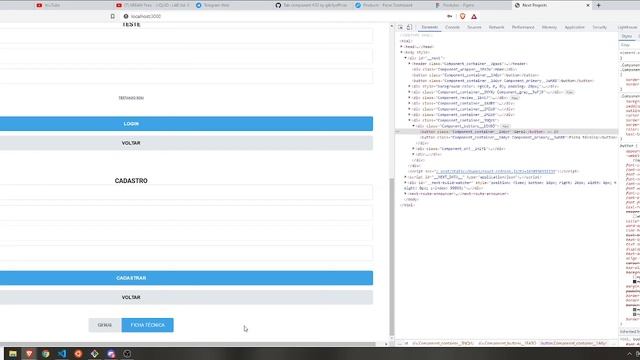Expand the next-route-announcer node
The image size is (640, 360).
coord(406,194)
